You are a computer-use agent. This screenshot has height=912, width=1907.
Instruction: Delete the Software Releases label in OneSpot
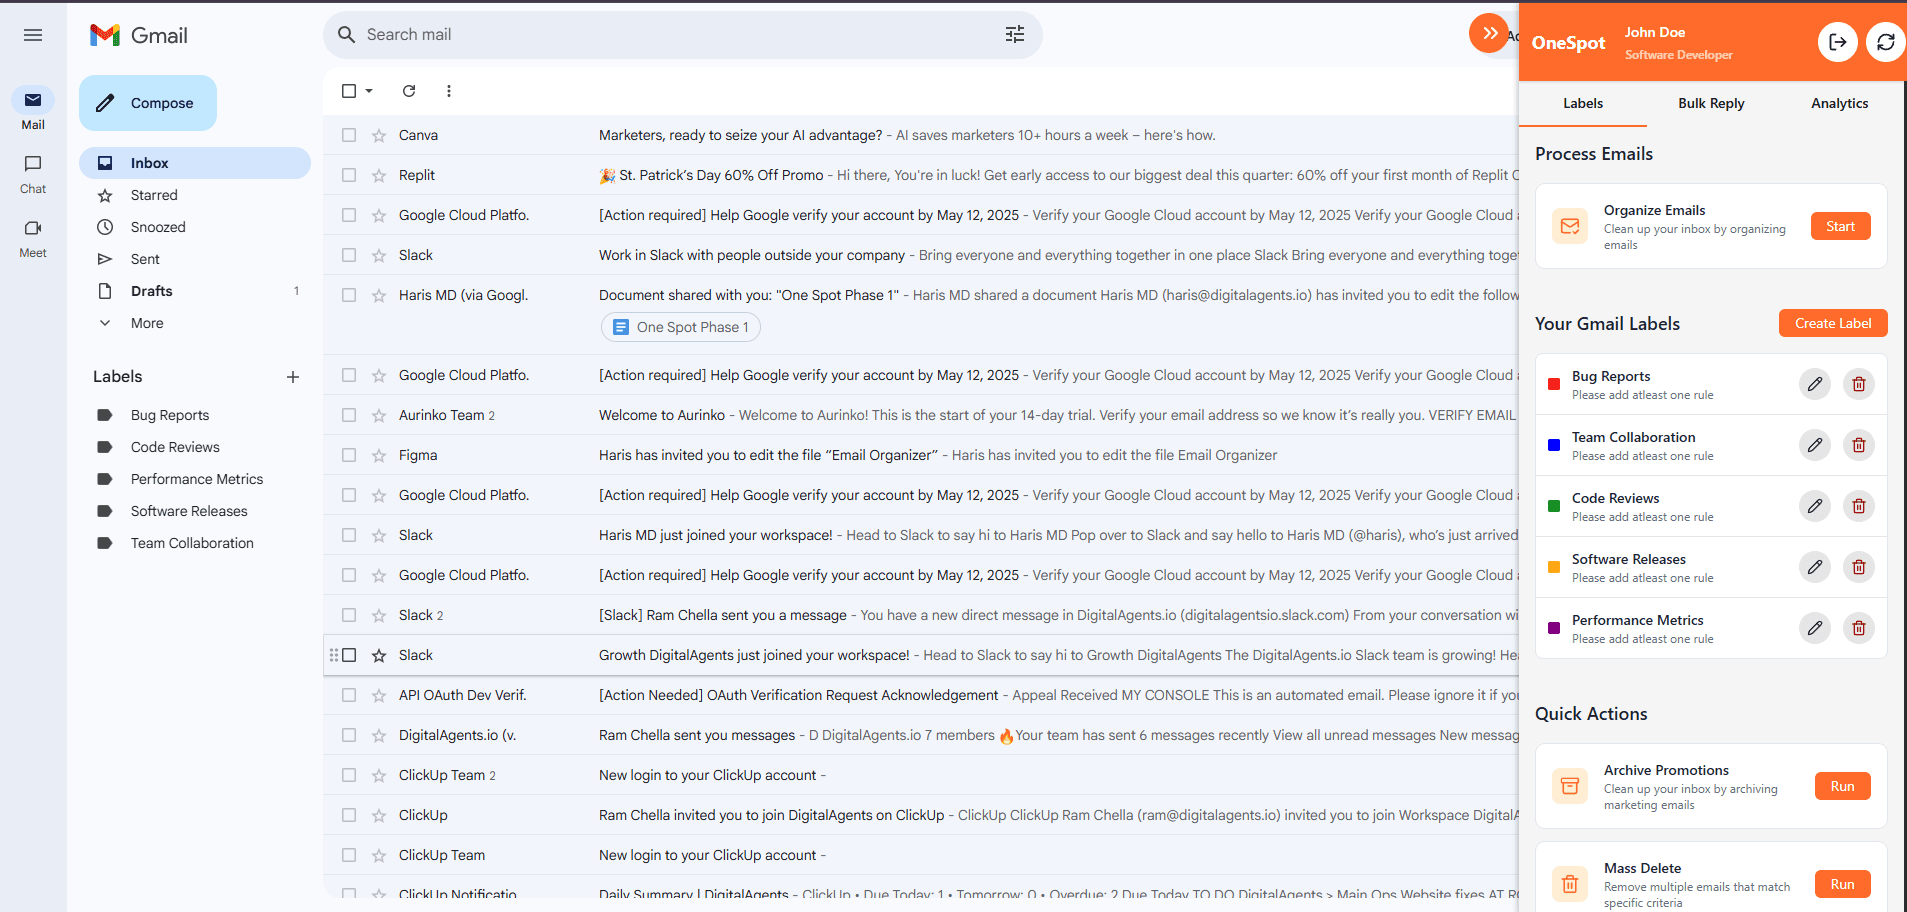(x=1859, y=567)
